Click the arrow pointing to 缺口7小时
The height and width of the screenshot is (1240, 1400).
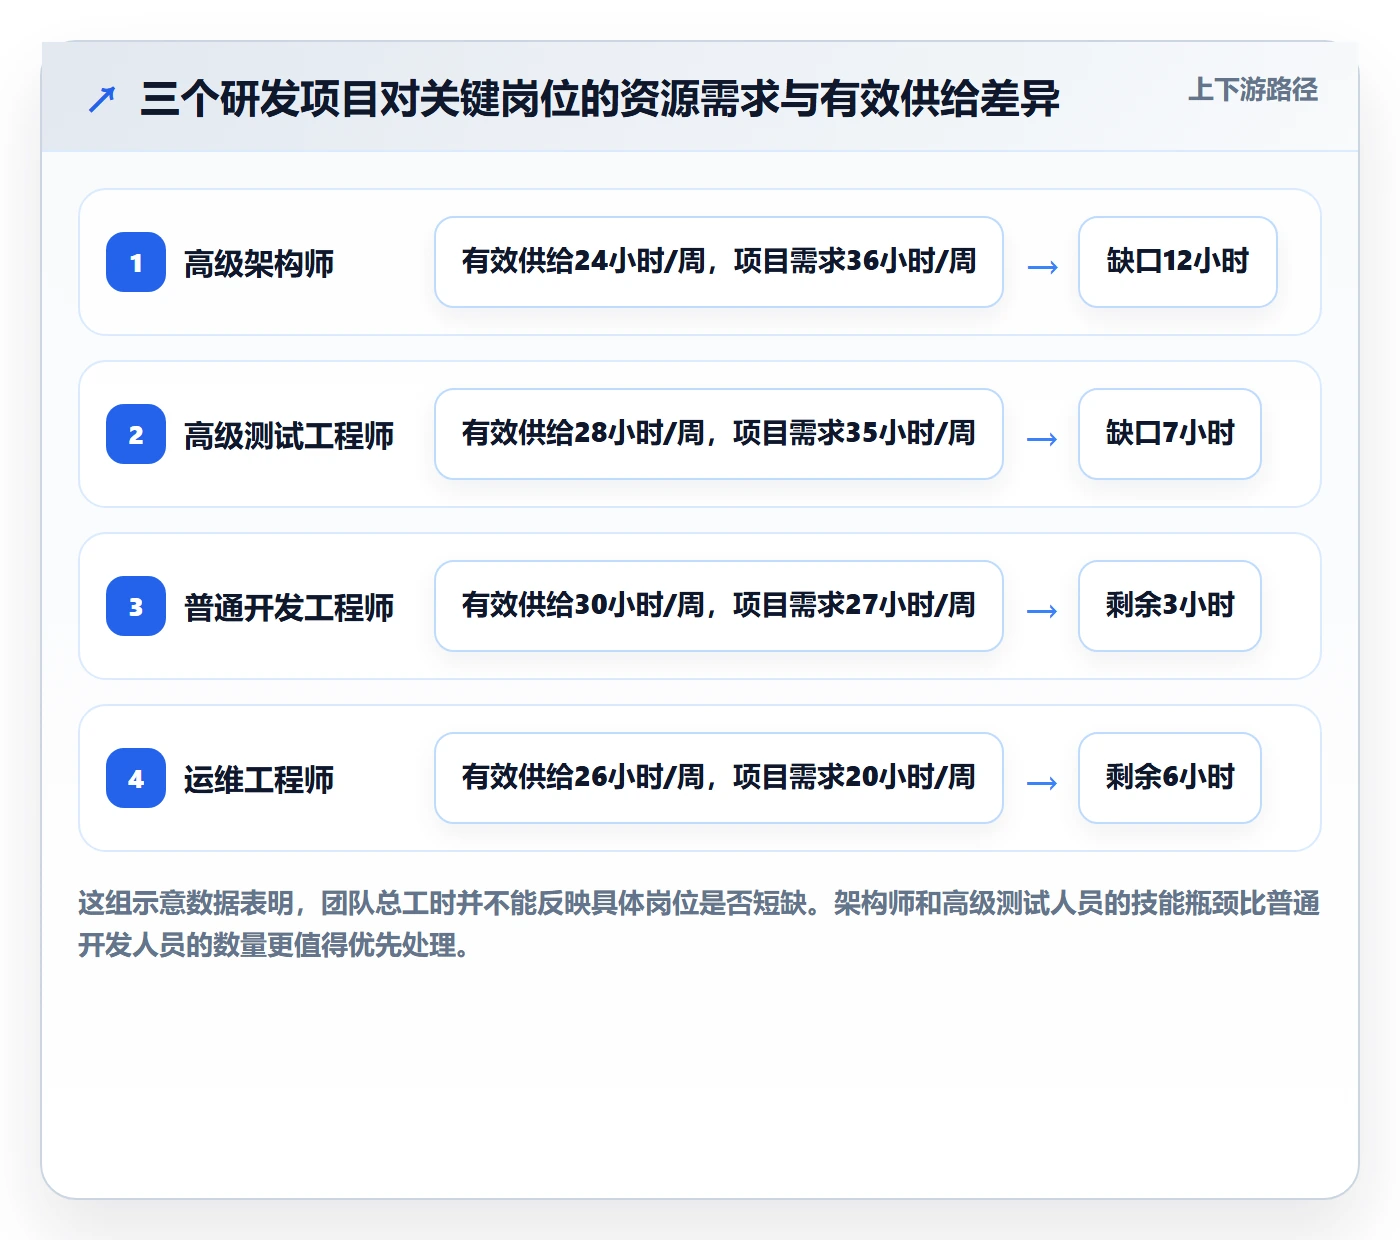point(1042,439)
